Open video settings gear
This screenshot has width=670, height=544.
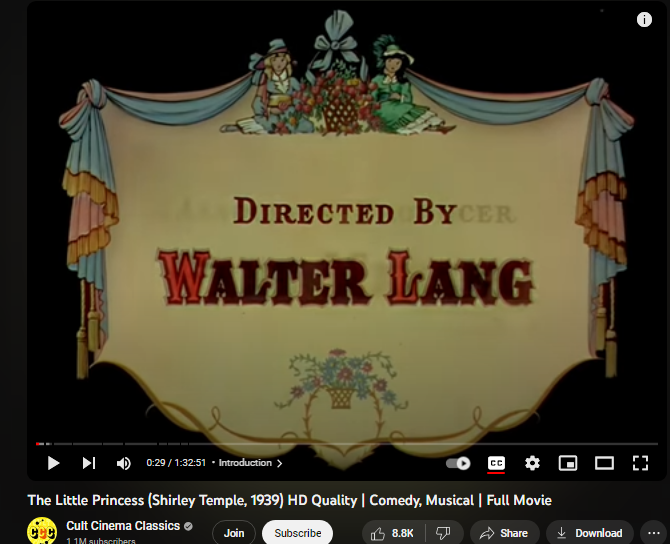[532, 463]
